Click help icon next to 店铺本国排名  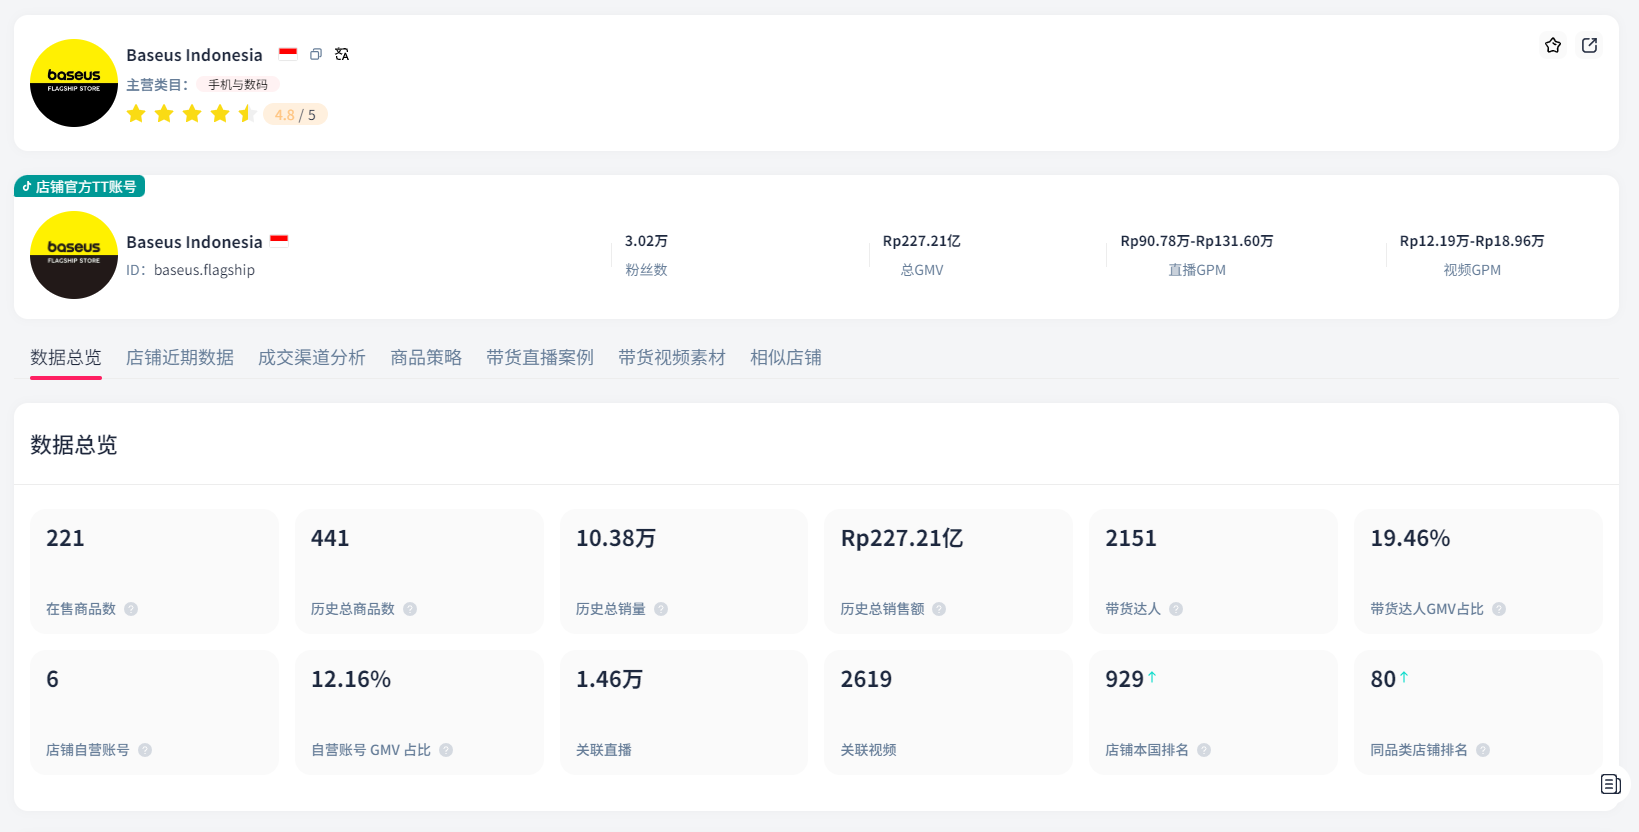[x=1204, y=750]
